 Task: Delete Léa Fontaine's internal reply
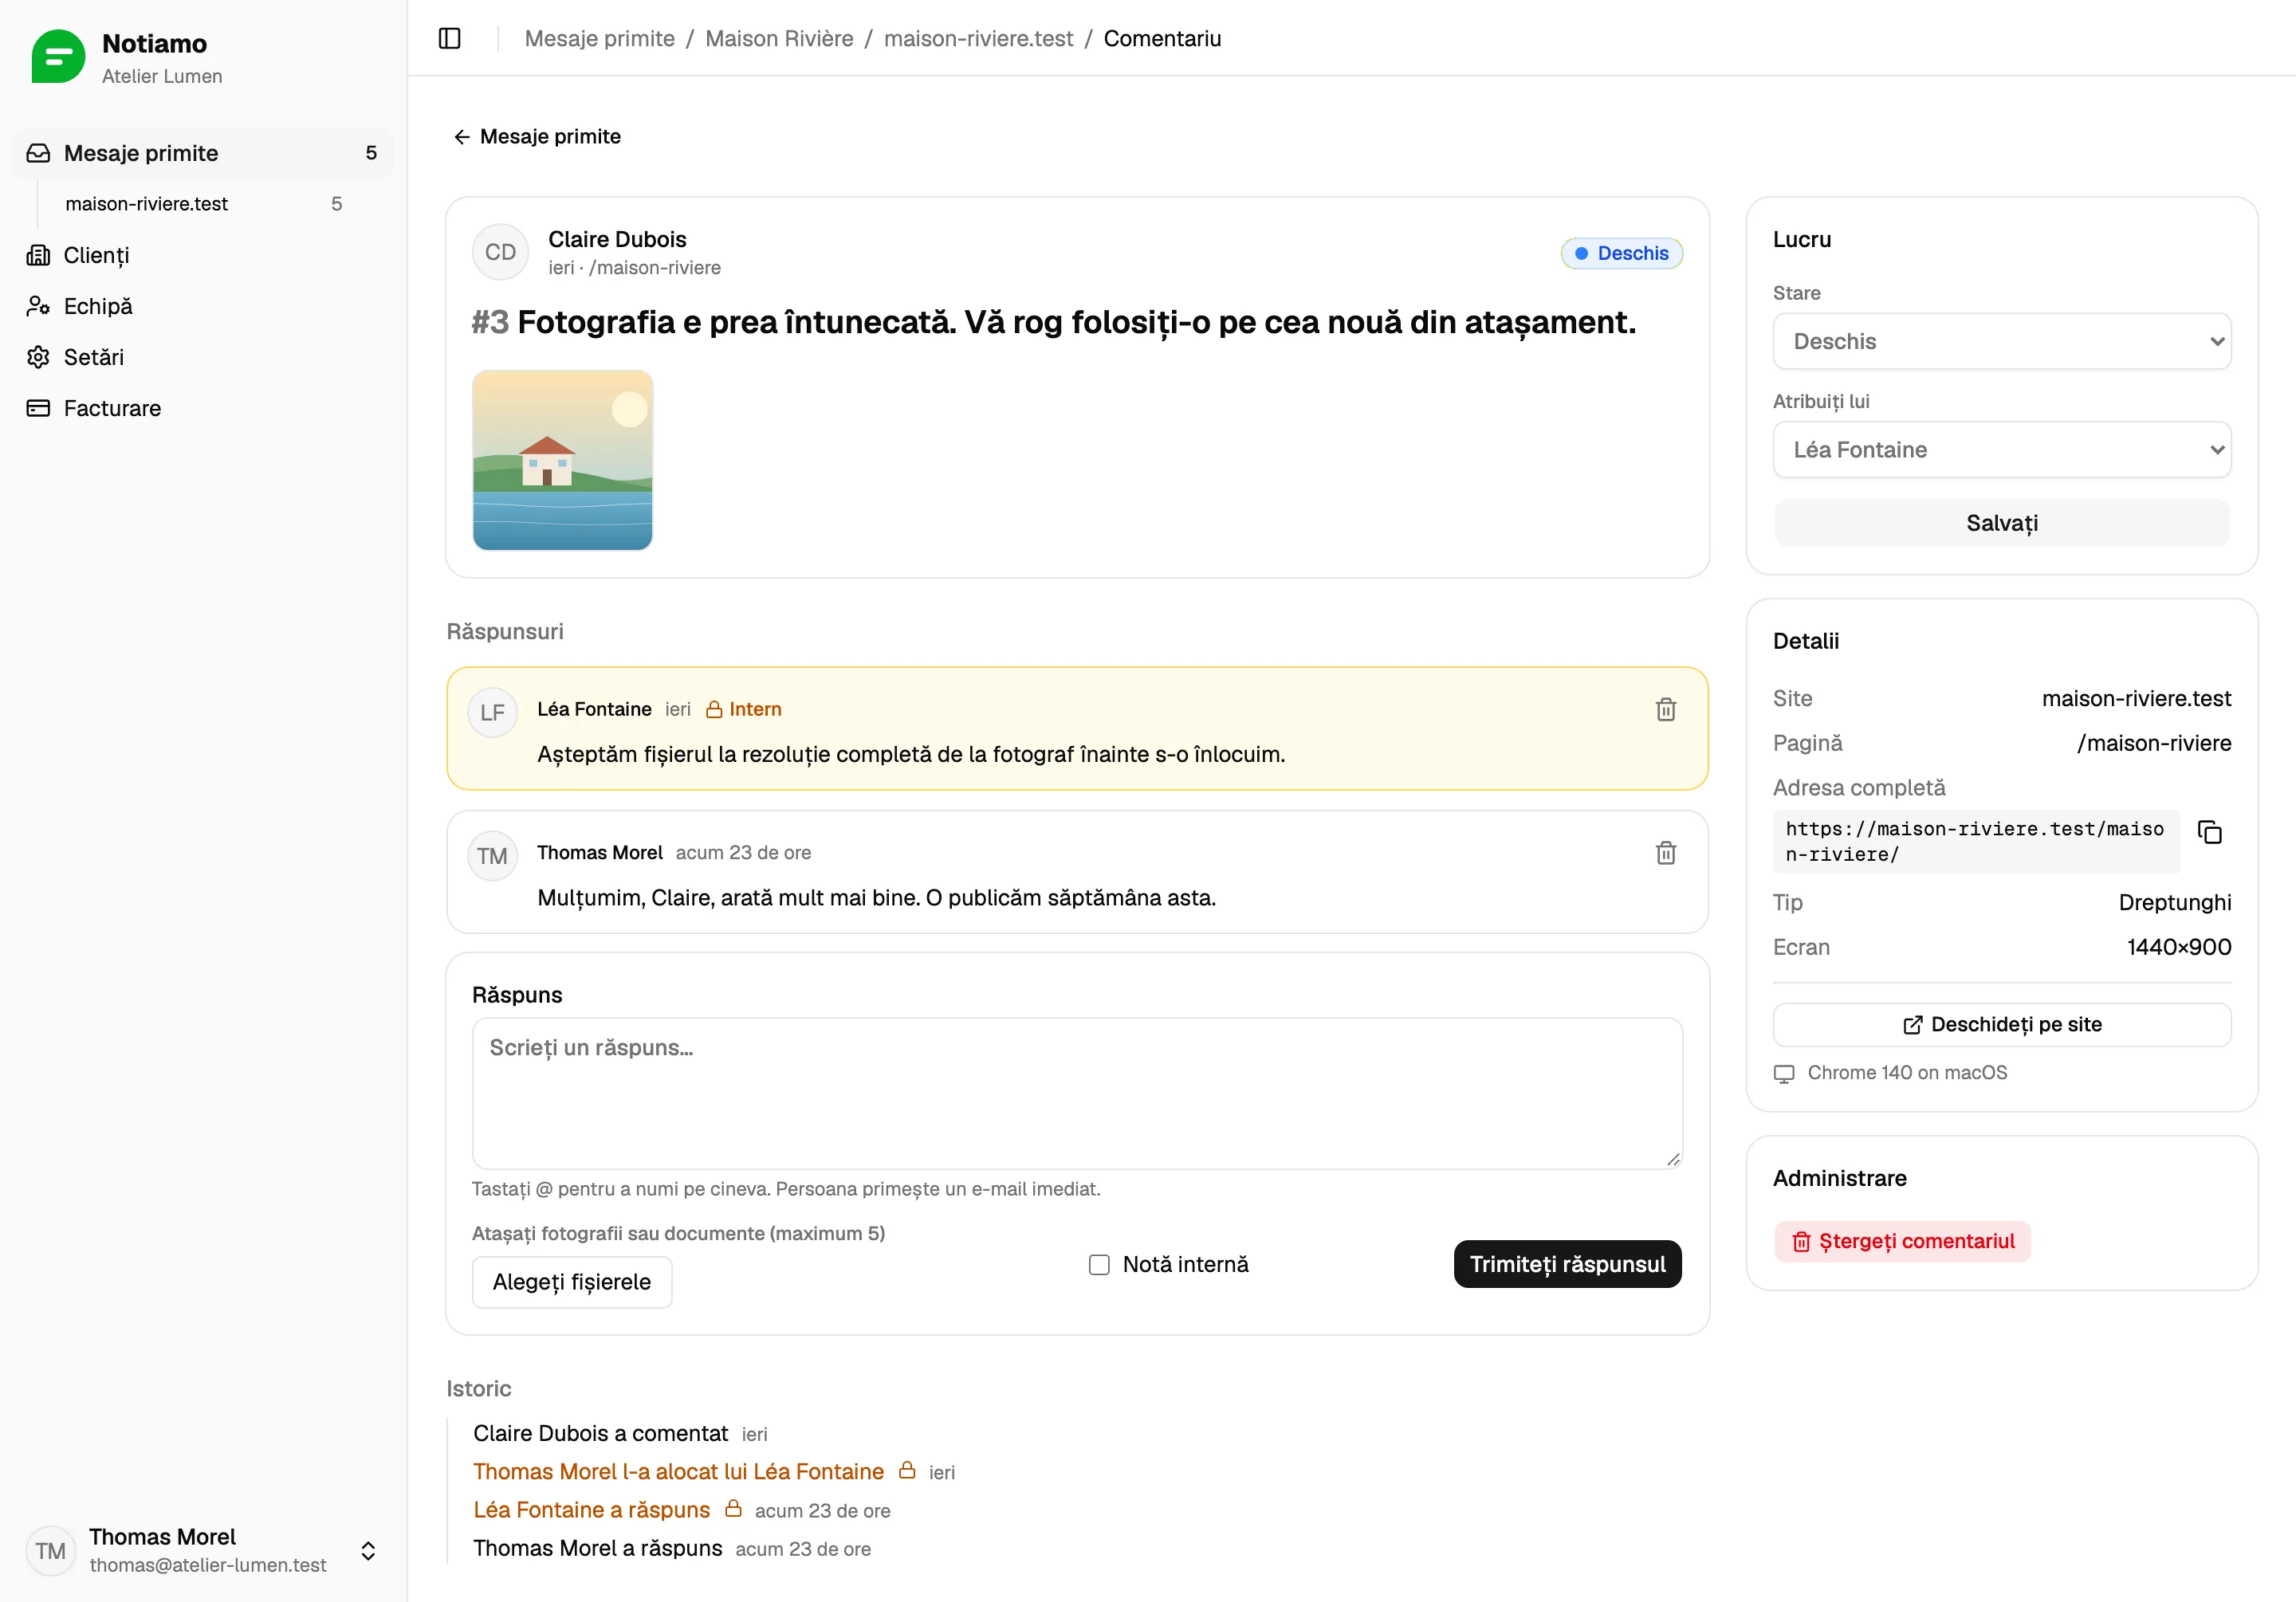pyautogui.click(x=1665, y=709)
